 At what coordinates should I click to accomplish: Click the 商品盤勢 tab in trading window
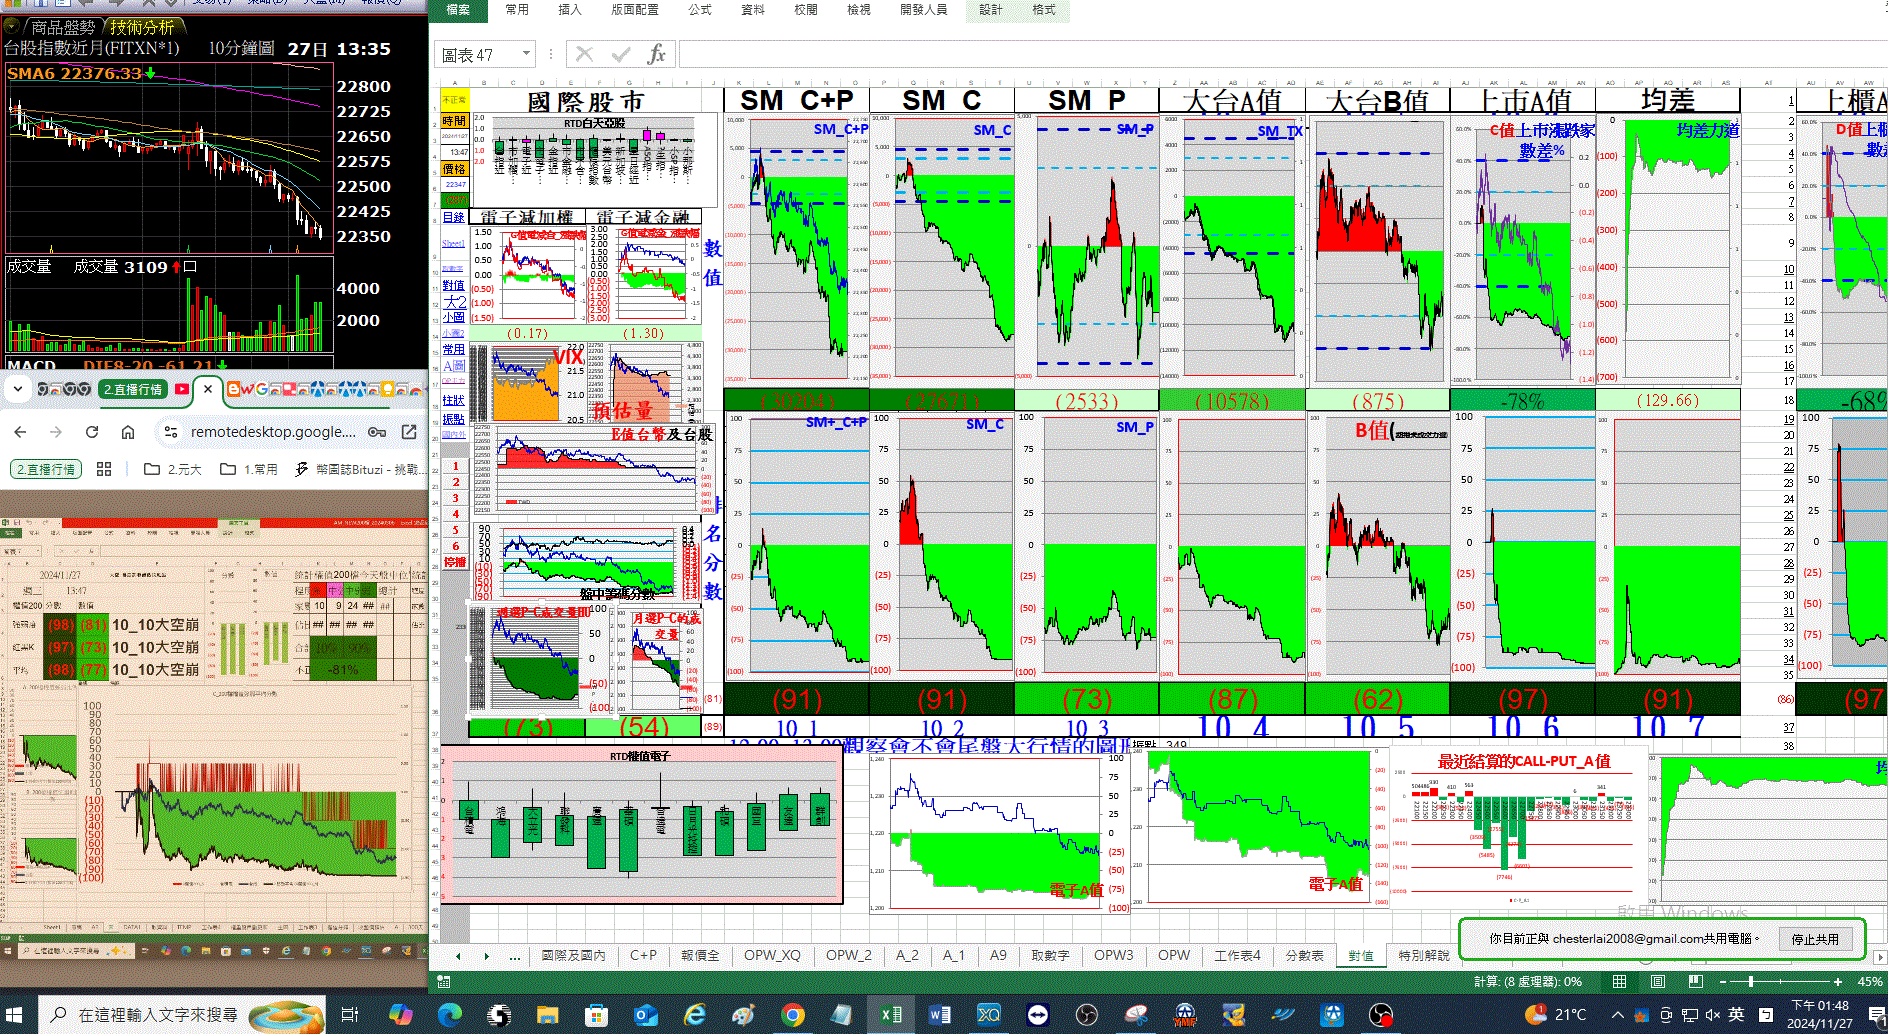tap(63, 27)
